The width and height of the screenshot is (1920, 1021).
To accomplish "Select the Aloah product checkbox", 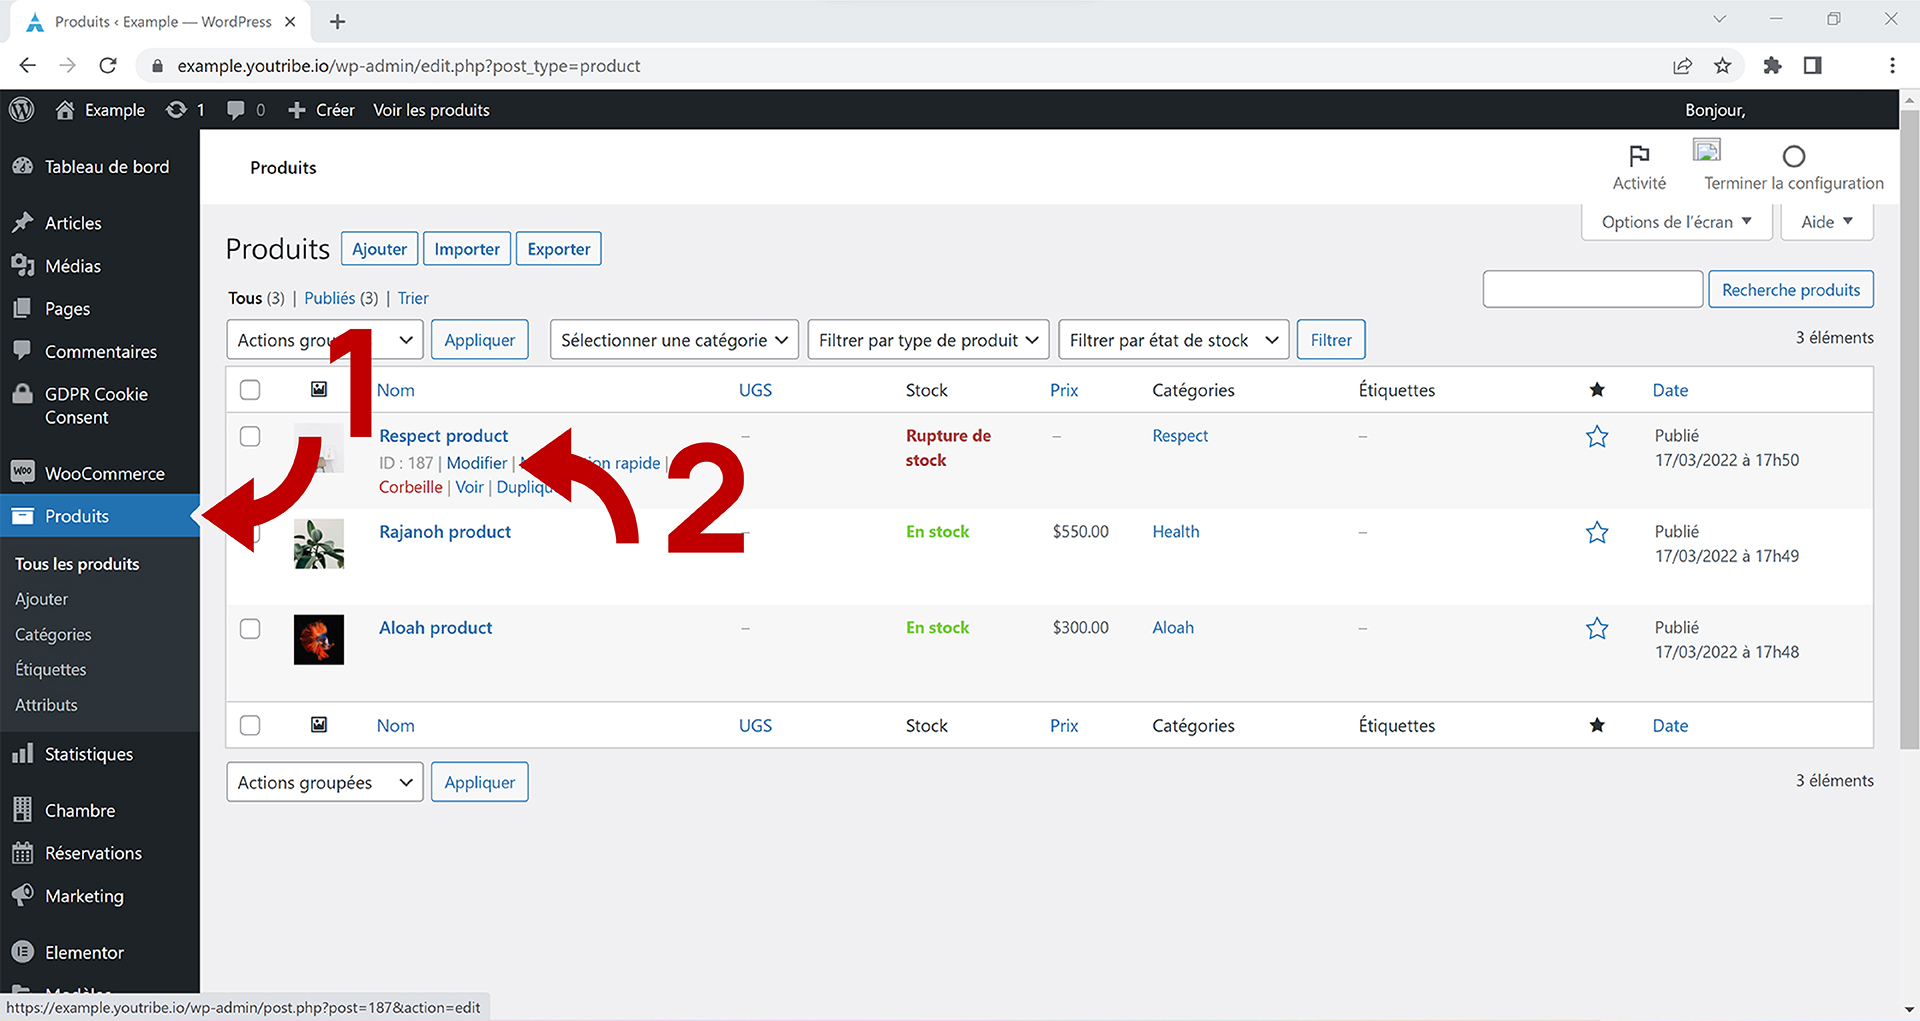I will click(250, 629).
